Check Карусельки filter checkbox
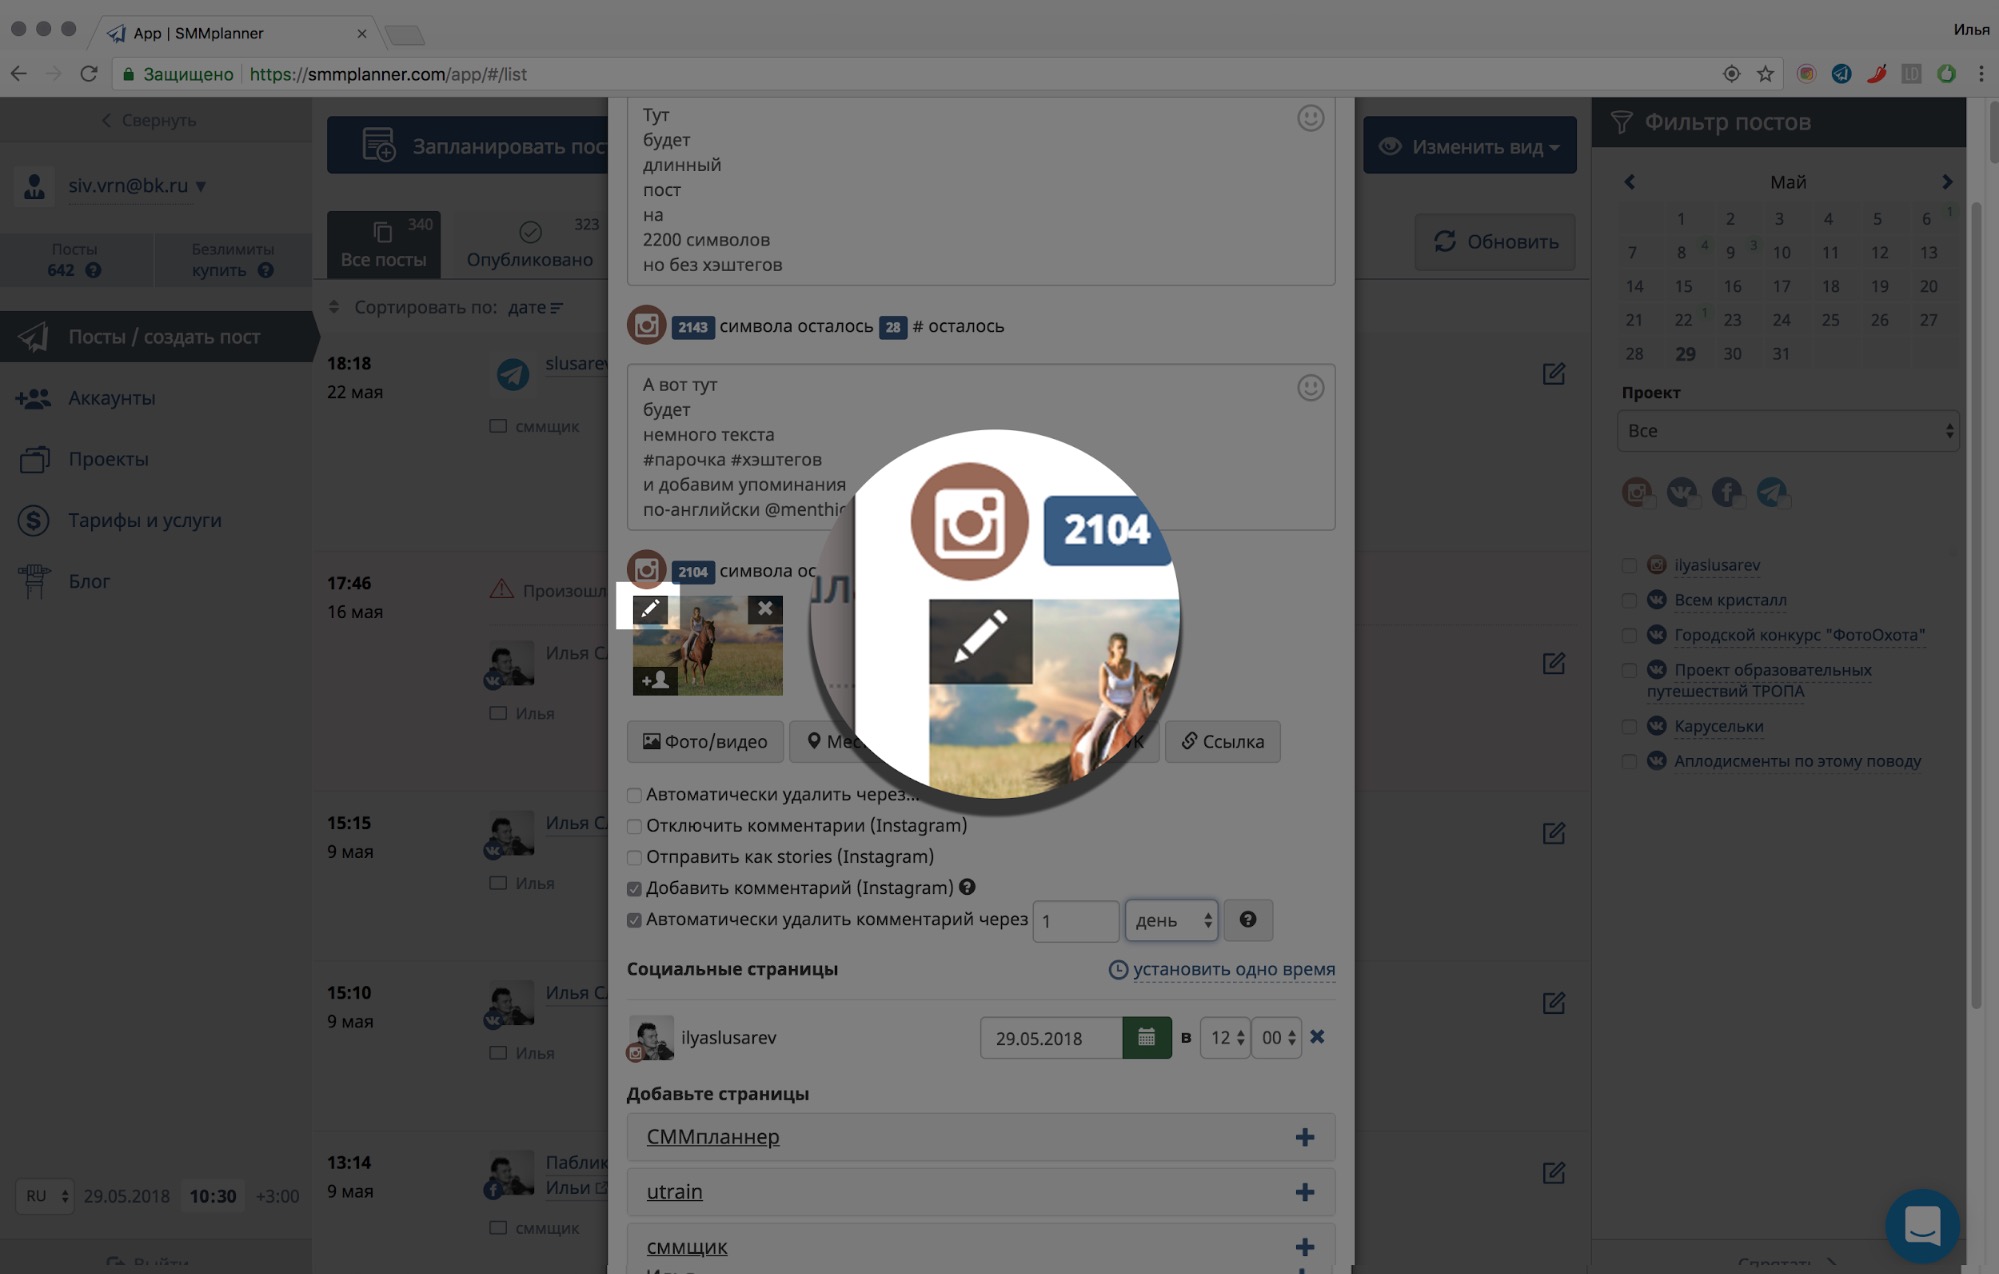 coord(1629,727)
